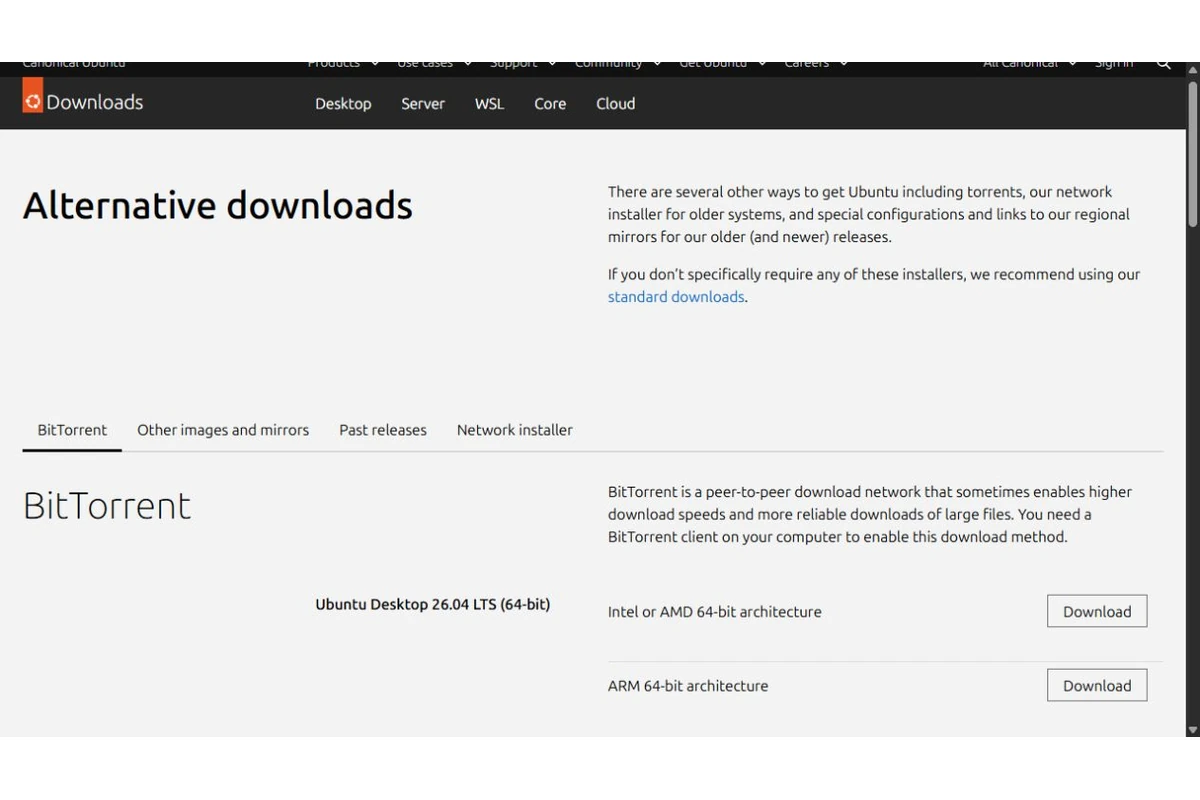
Task: Switch to the Network installer tab
Action: [x=515, y=430]
